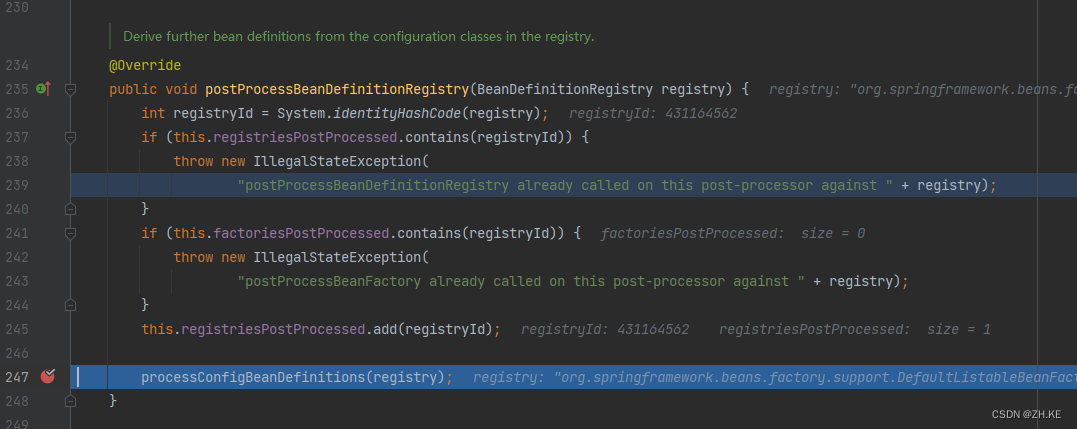Collapse the if block fold marker at line 237
Viewport: 1077px width, 429px height.
70,137
